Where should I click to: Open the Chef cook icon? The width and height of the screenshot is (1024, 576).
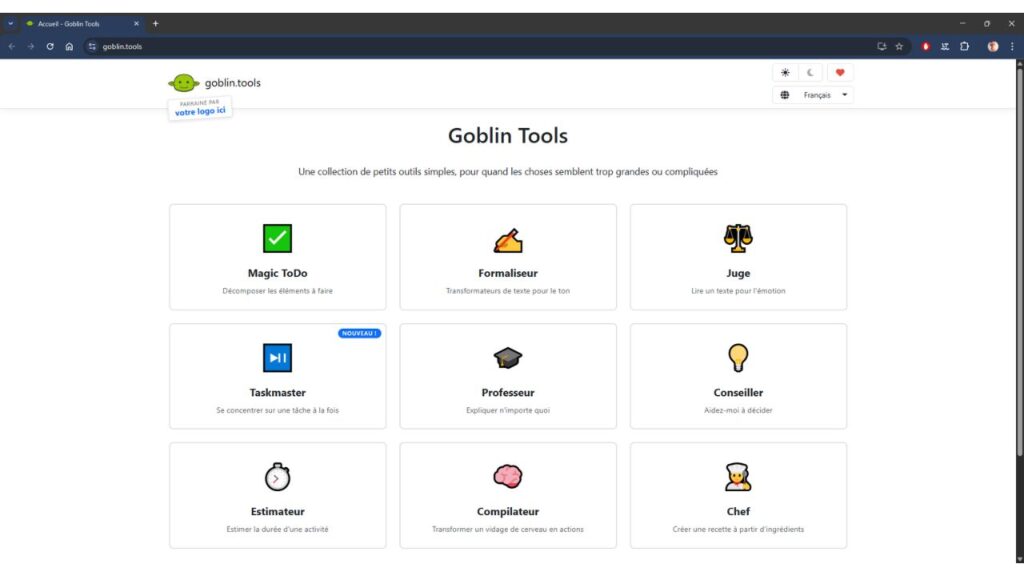pyautogui.click(x=738, y=477)
